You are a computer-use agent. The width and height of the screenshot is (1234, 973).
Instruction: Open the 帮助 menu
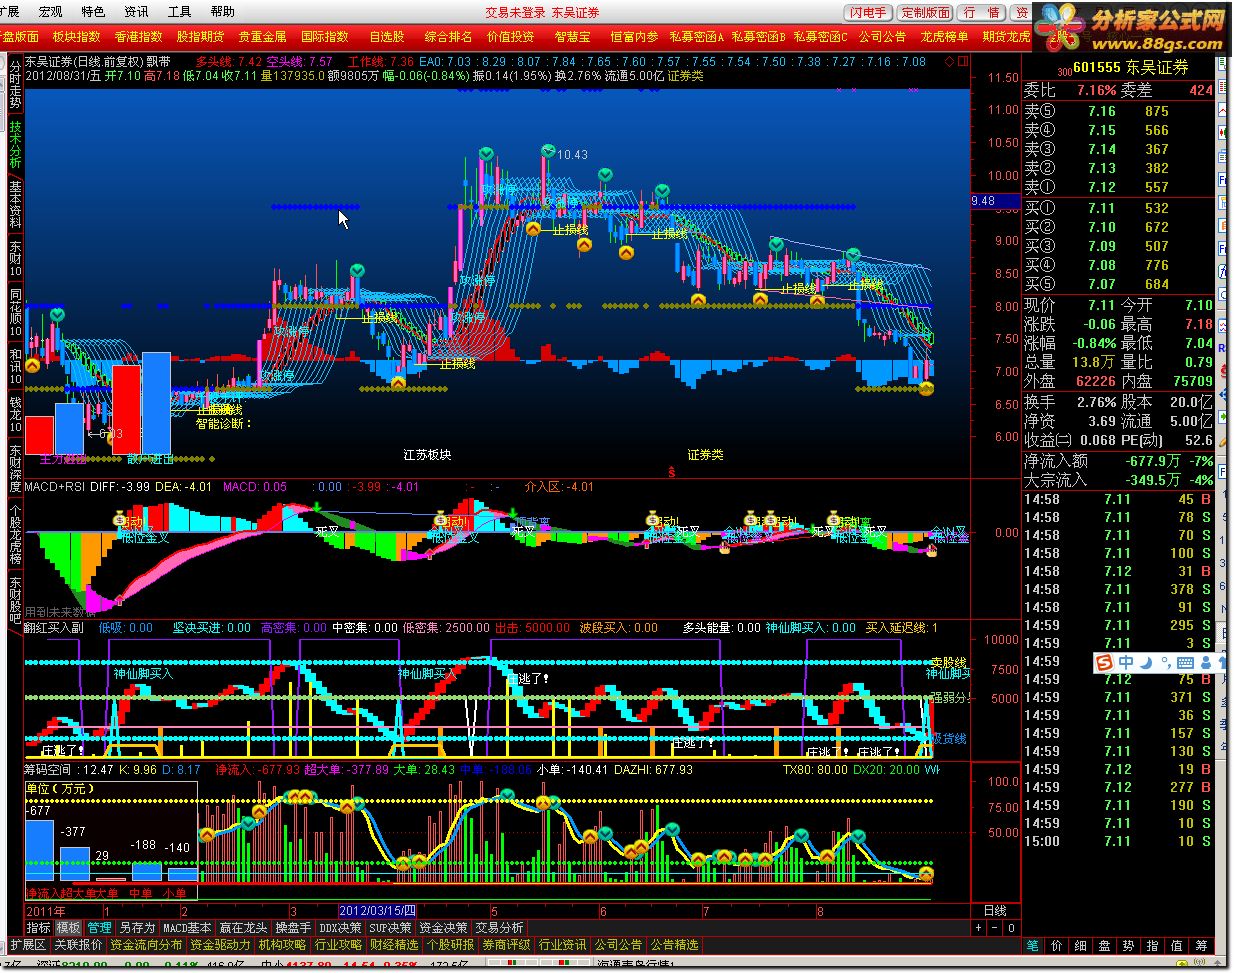pos(222,12)
